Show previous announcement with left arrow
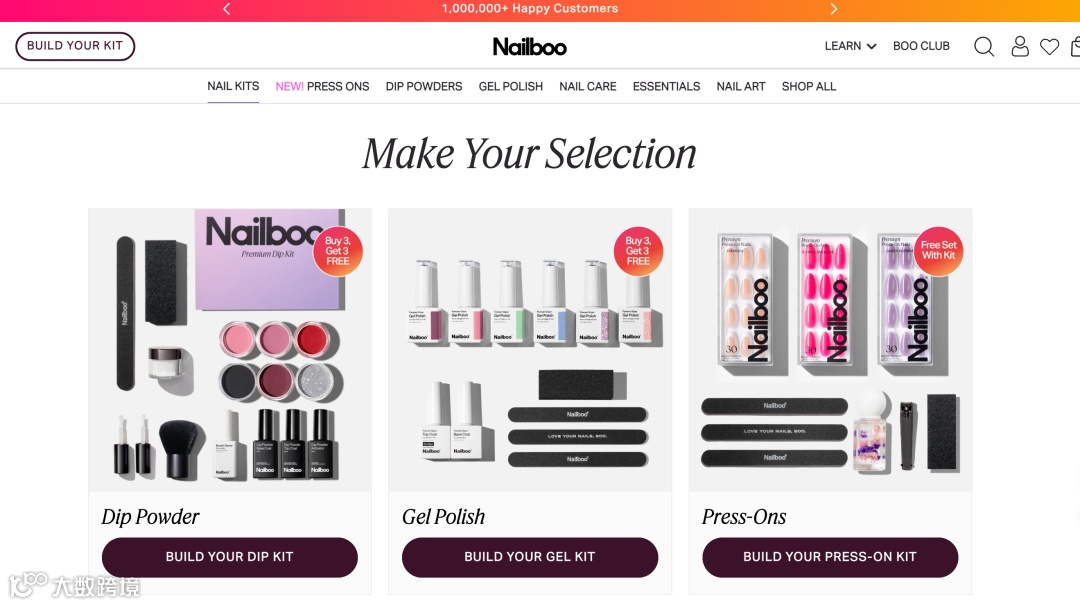The width and height of the screenshot is (1080, 606). point(227,9)
